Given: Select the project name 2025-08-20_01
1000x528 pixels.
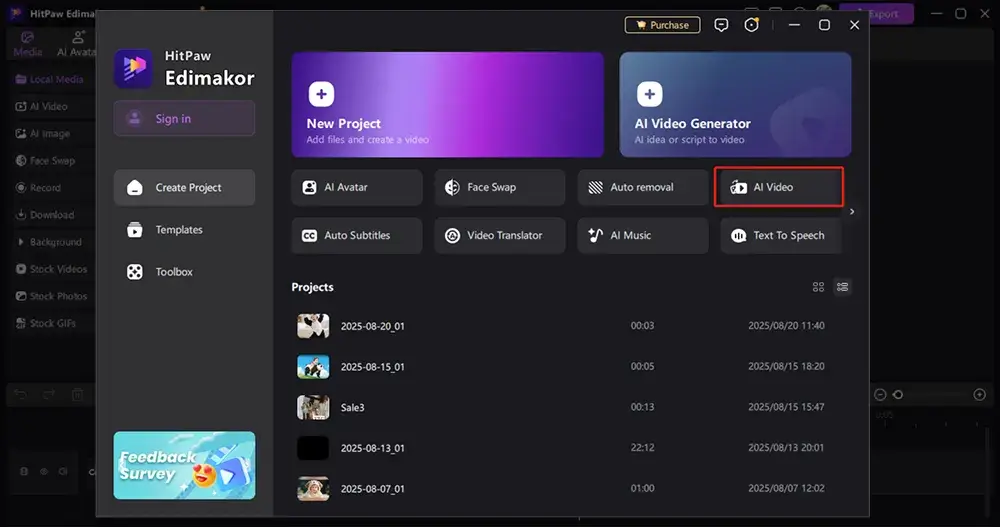Looking at the screenshot, I should pyautogui.click(x=372, y=326).
